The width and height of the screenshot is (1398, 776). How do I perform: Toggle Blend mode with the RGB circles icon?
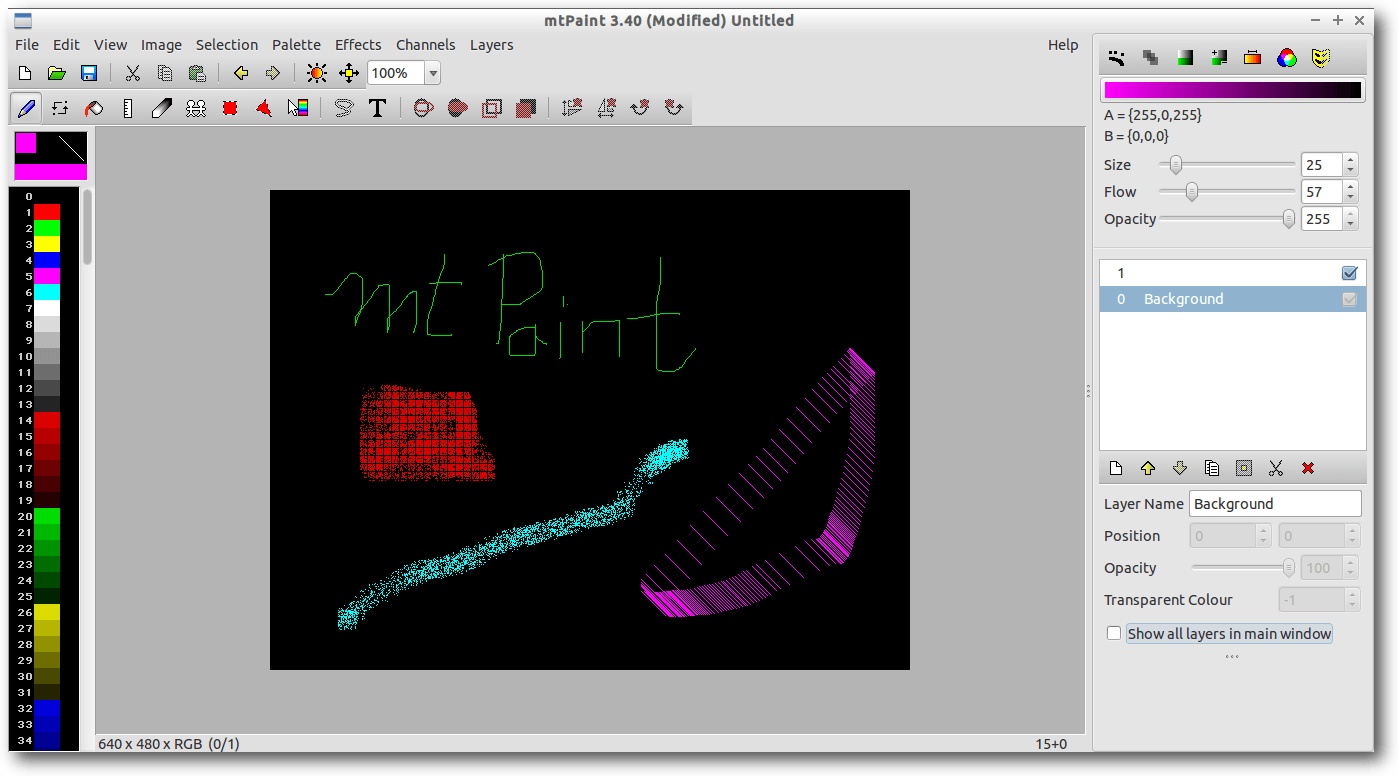(x=1287, y=58)
